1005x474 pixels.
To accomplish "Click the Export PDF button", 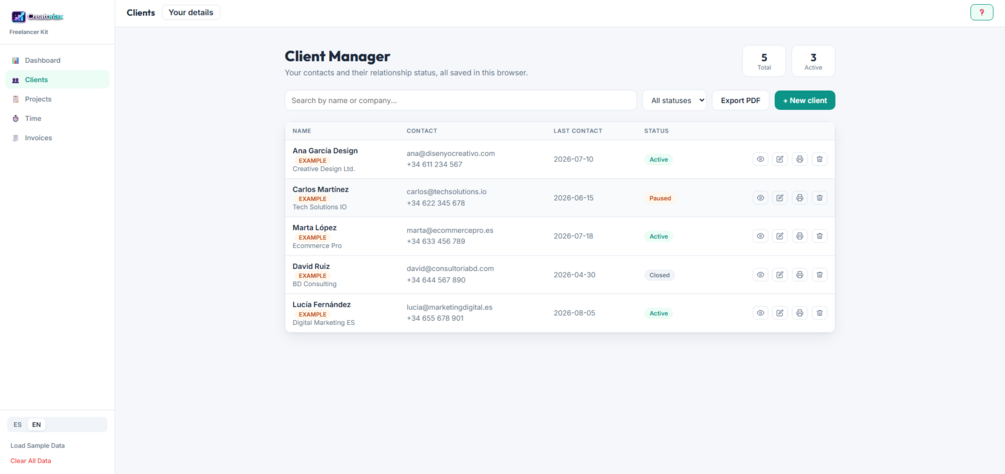I will [740, 100].
